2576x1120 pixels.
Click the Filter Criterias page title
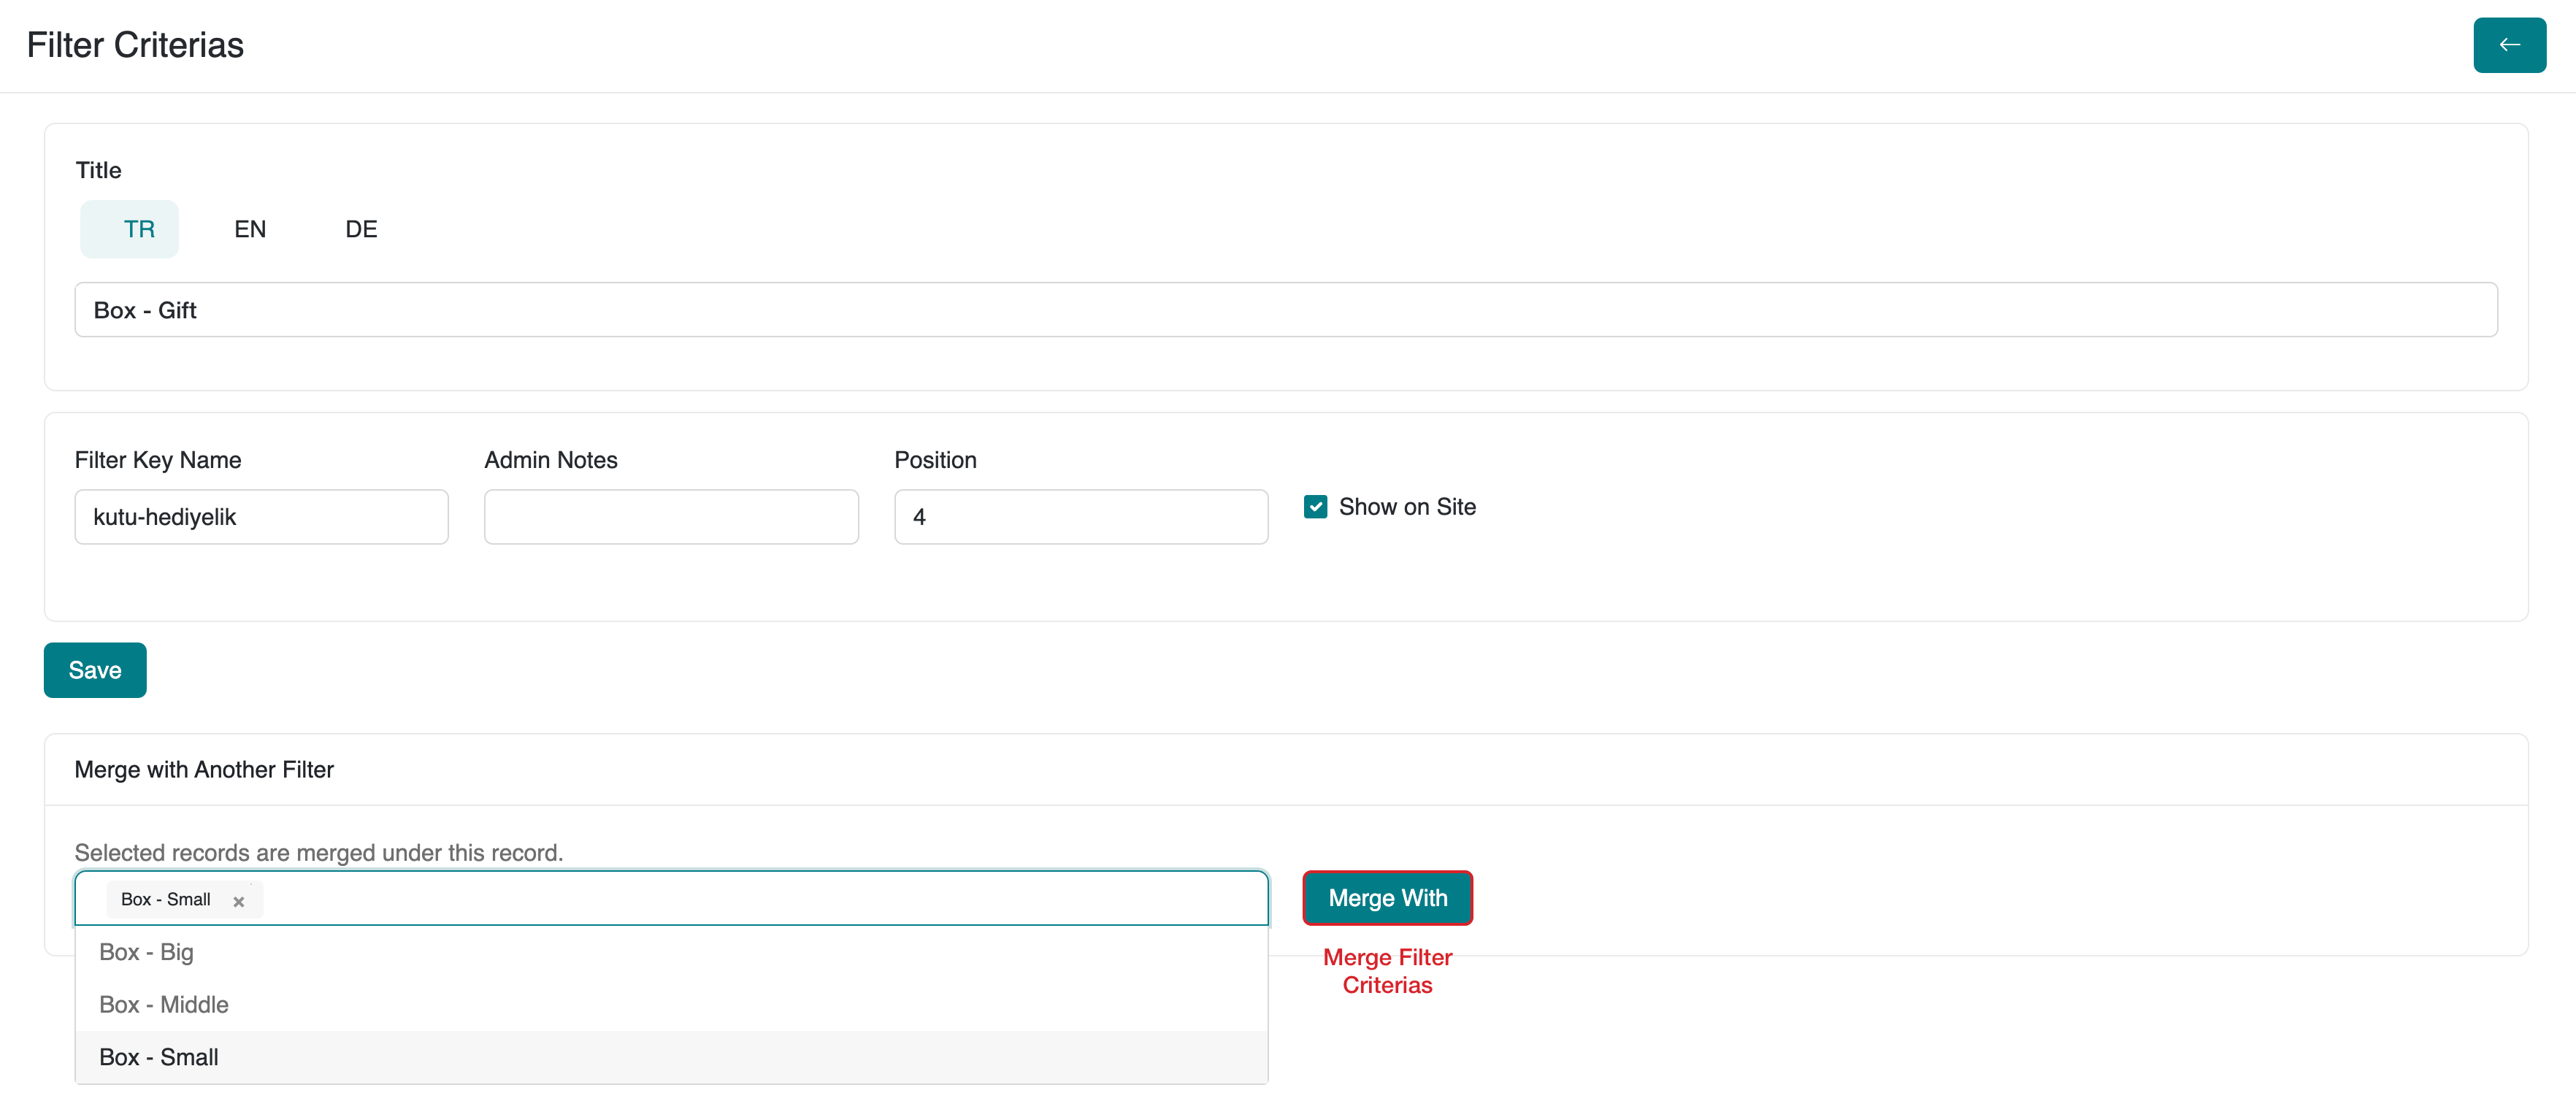click(135, 45)
